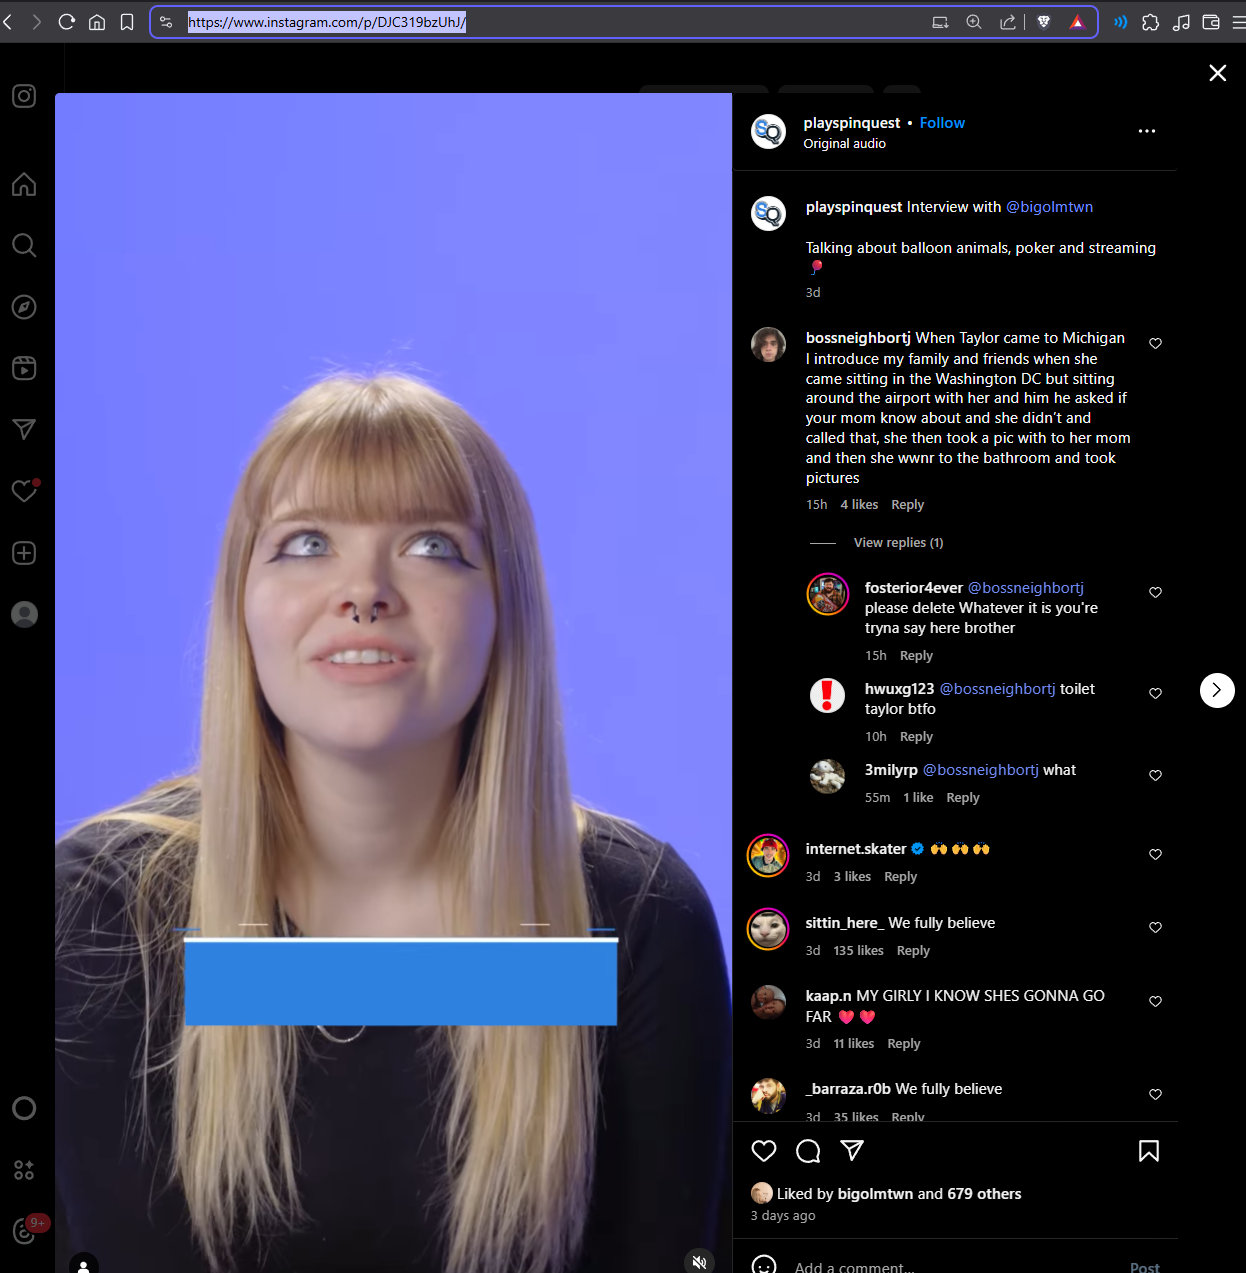
Task: Go to the next post arrow
Action: (1217, 690)
